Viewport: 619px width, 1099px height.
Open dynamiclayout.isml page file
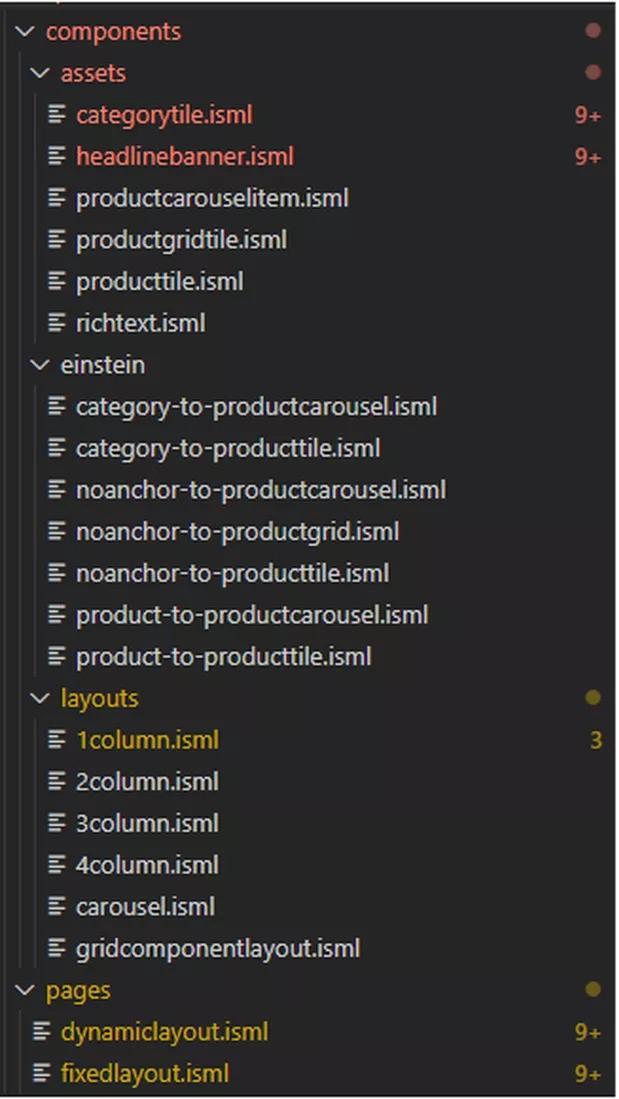165,1032
